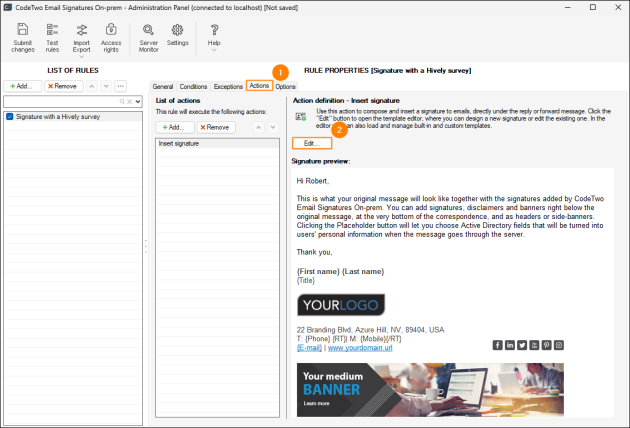
Task: Click 22 Branding Blvd address line
Action: pos(370,330)
